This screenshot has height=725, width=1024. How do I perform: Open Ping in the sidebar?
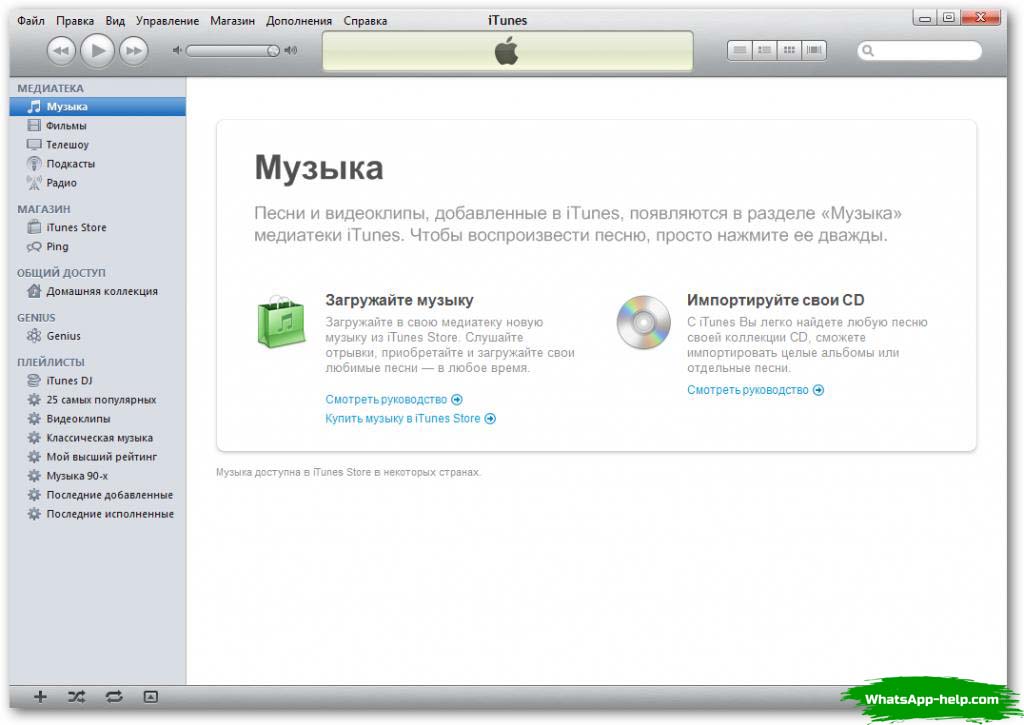pos(97,246)
